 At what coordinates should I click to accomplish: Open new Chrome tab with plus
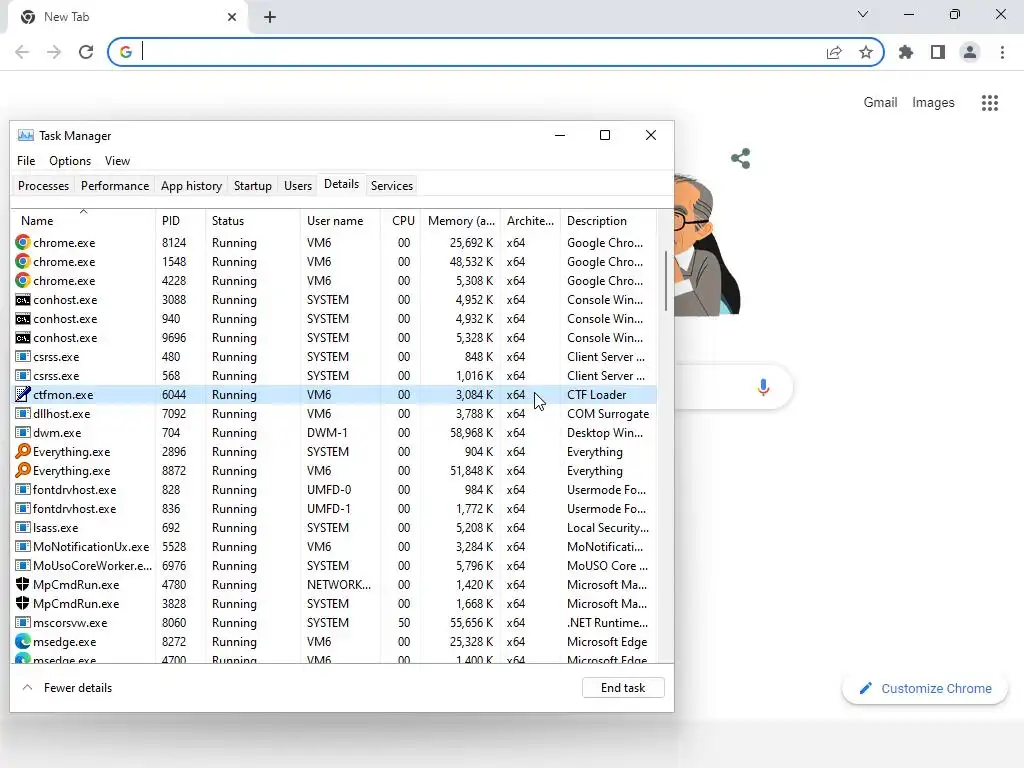click(x=270, y=17)
